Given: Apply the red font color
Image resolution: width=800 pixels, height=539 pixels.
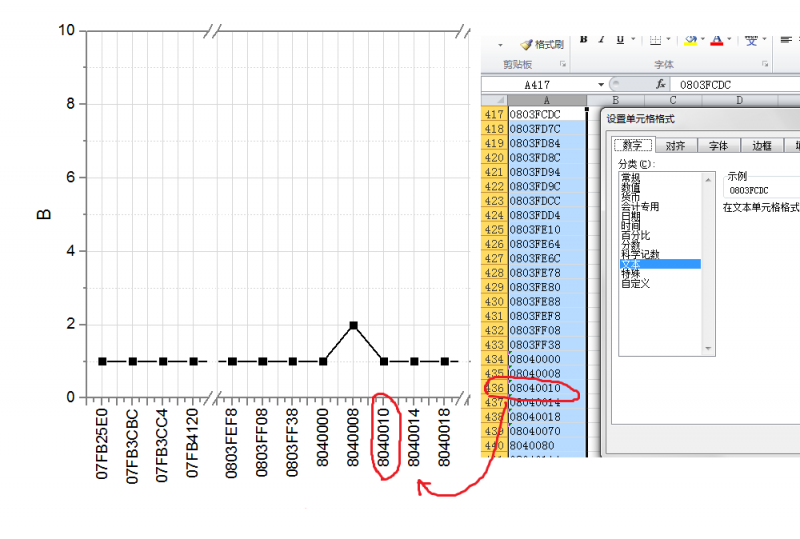Looking at the screenshot, I should coord(716,40).
